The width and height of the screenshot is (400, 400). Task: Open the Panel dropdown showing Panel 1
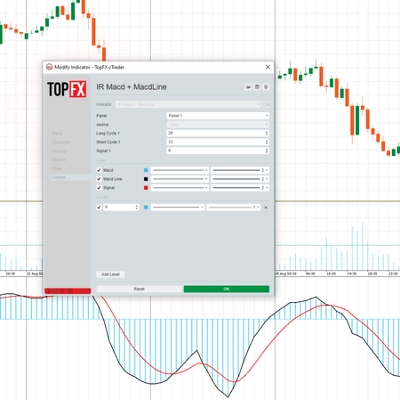click(218, 116)
